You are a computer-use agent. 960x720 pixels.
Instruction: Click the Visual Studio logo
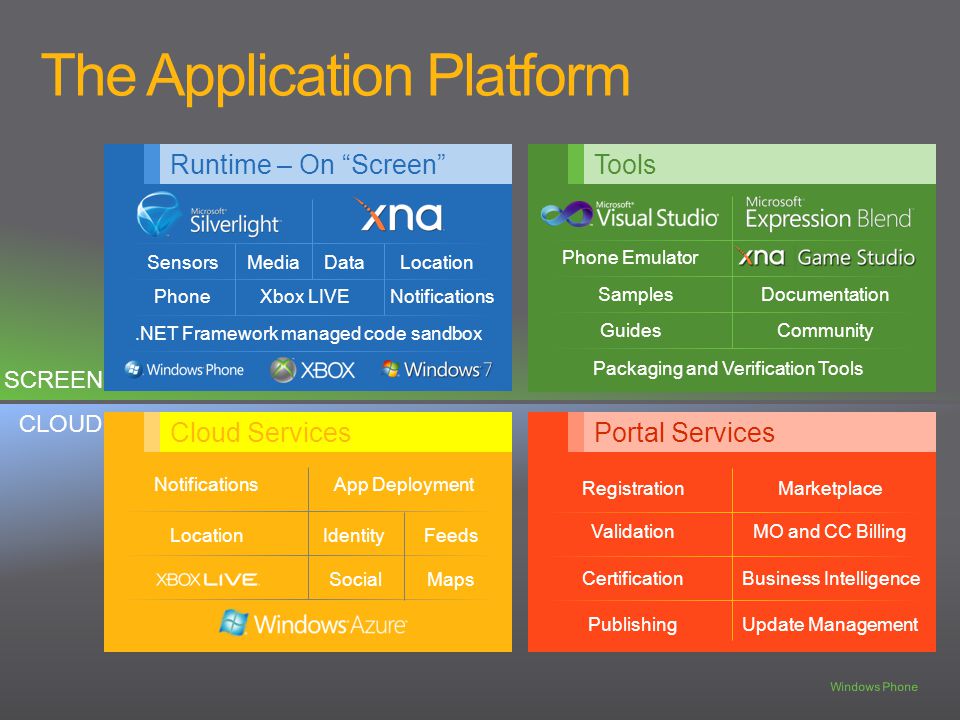pyautogui.click(x=630, y=214)
